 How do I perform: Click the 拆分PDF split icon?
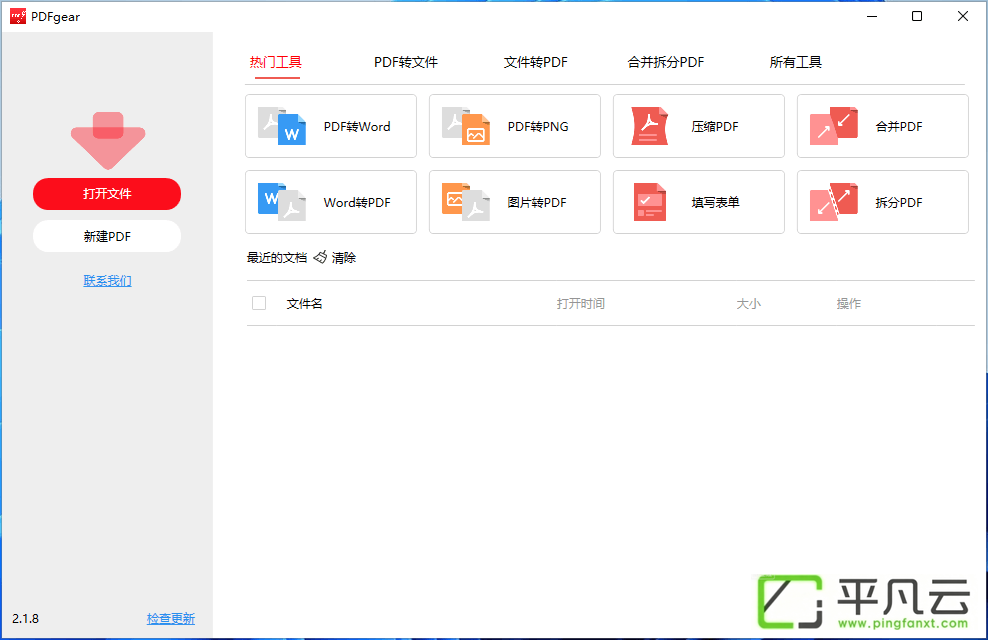click(834, 202)
